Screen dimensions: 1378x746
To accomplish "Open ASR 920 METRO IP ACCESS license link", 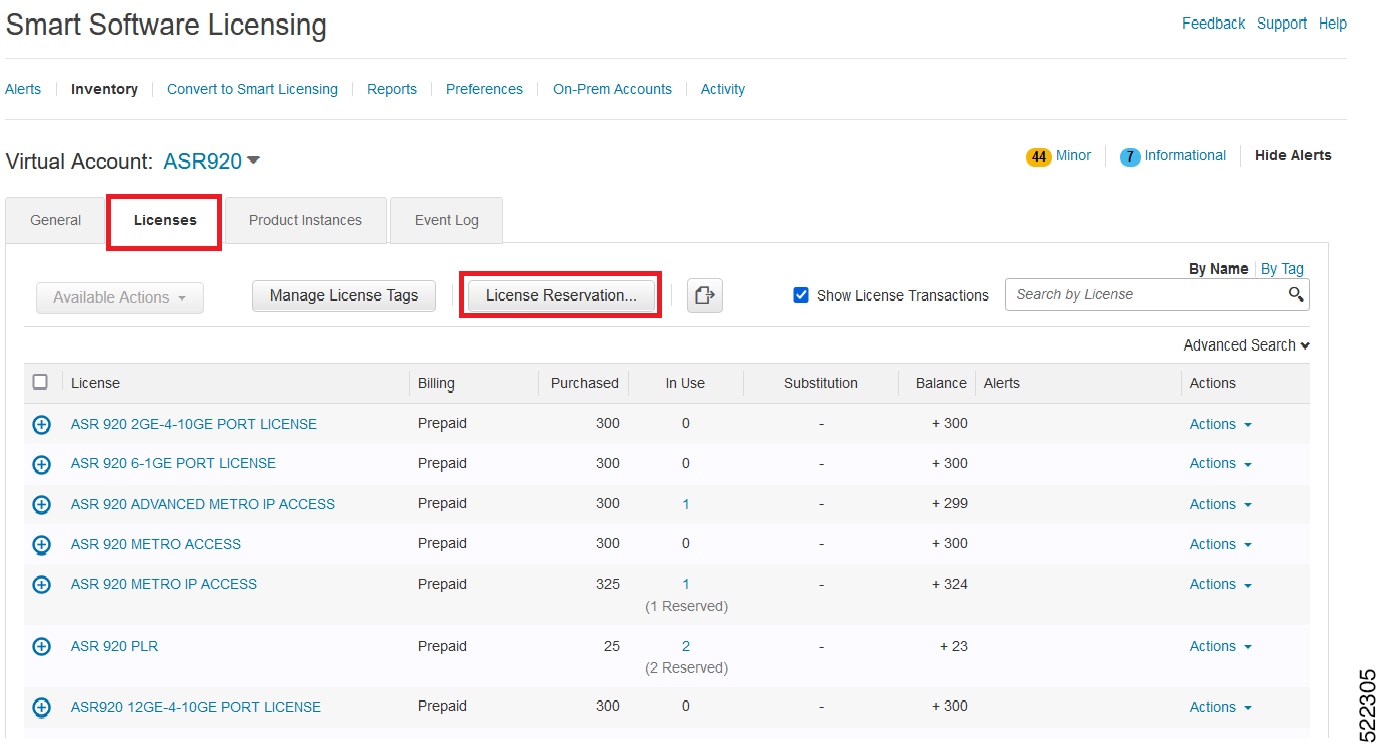I will (x=164, y=584).
